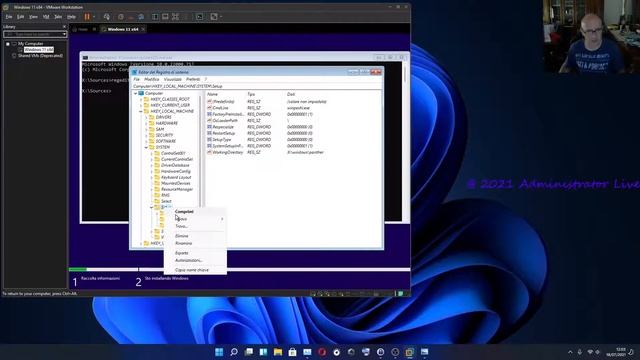Click the manage snapshots toolbar icon

pos(141,17)
